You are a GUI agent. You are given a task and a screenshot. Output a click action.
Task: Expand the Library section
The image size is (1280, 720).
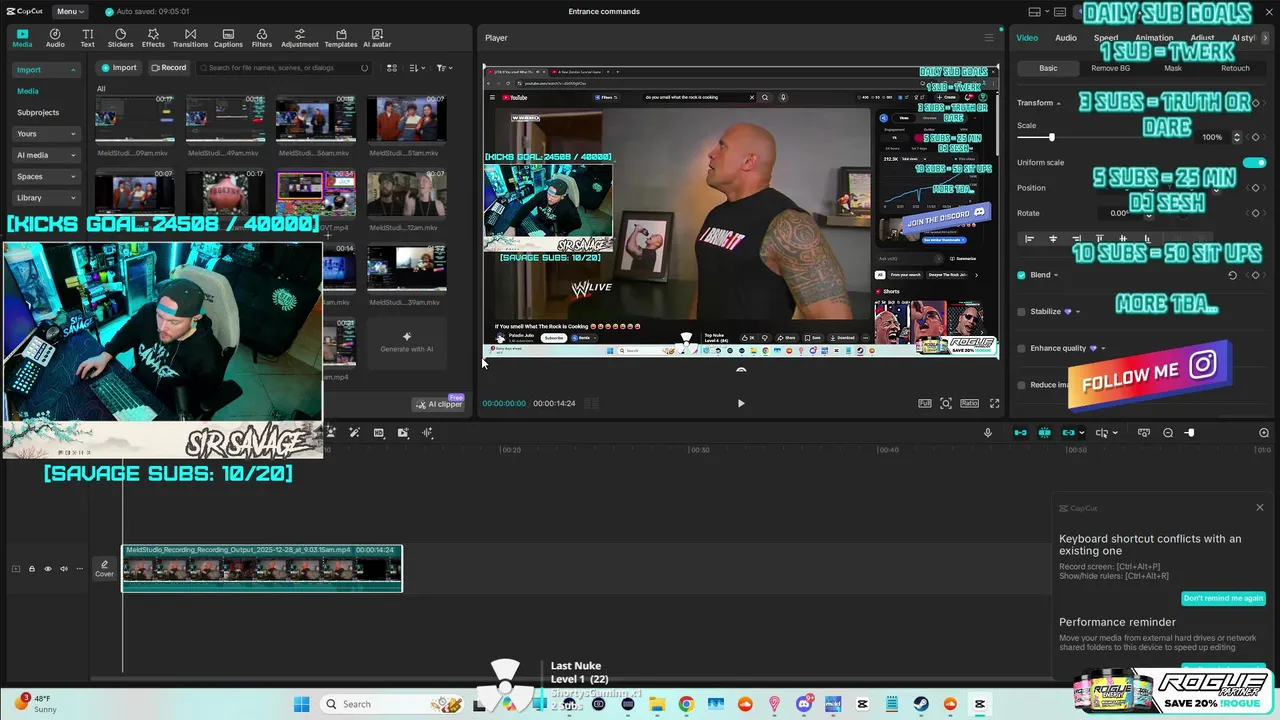(44, 198)
